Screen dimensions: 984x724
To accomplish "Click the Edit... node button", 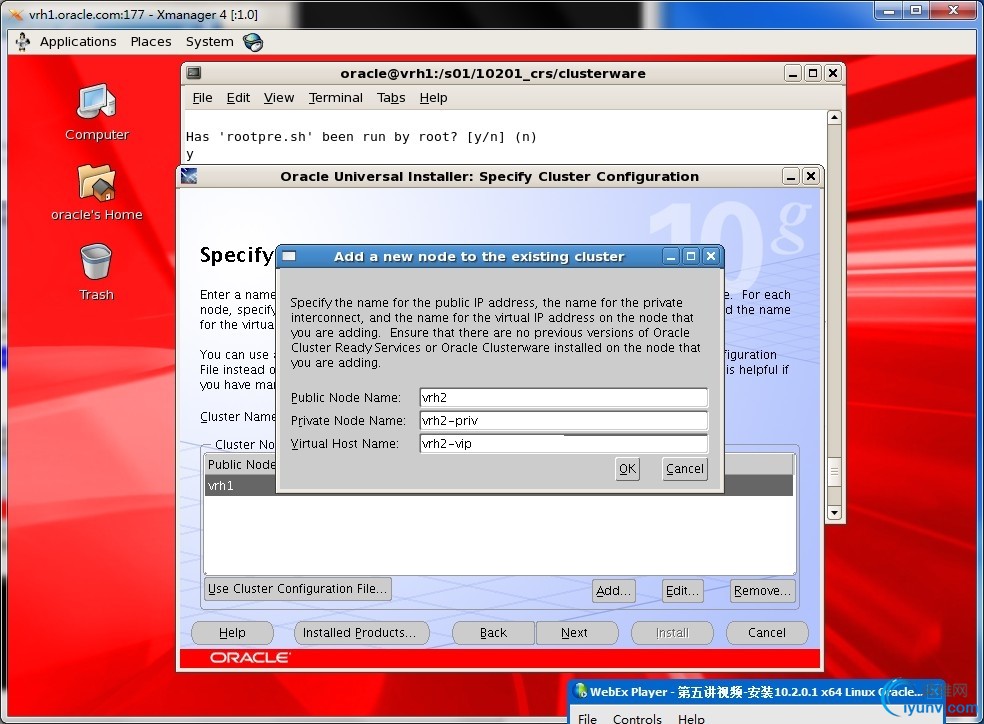I will point(682,590).
